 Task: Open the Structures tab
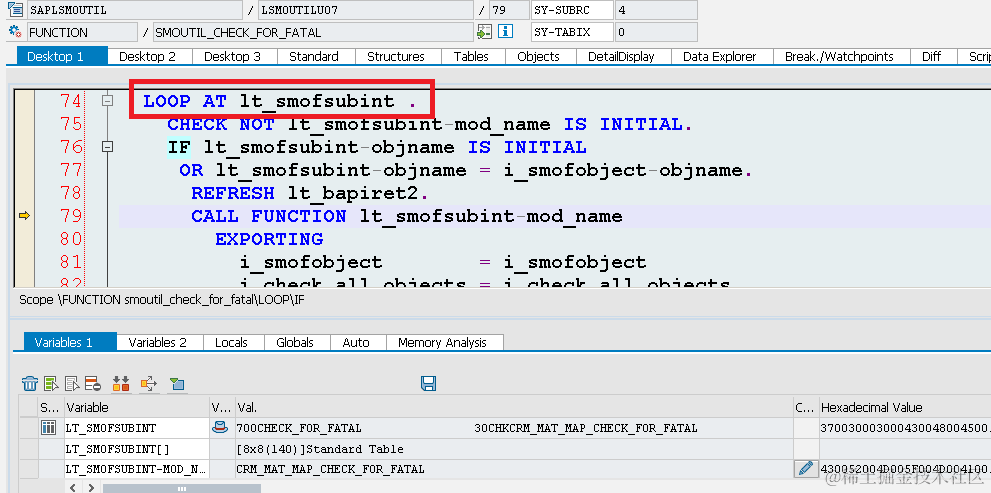click(x=396, y=56)
